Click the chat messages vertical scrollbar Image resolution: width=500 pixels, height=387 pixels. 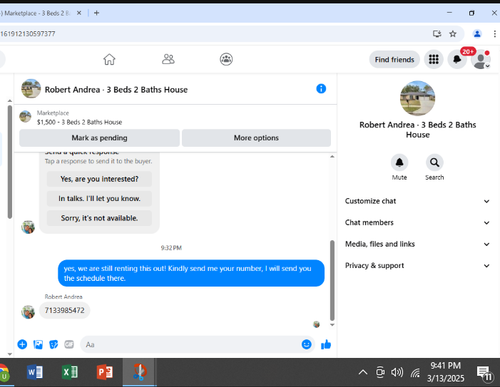pos(332,280)
